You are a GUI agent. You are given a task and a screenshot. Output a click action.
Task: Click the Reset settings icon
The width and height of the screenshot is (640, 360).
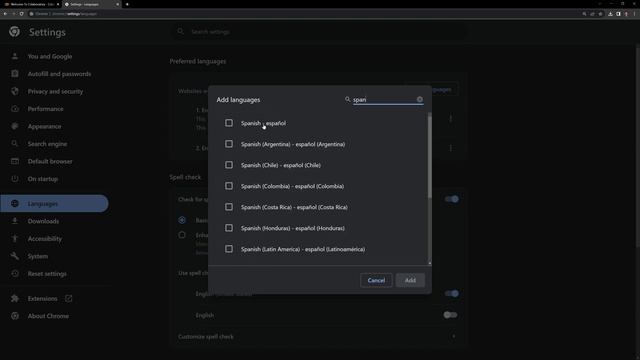point(15,273)
